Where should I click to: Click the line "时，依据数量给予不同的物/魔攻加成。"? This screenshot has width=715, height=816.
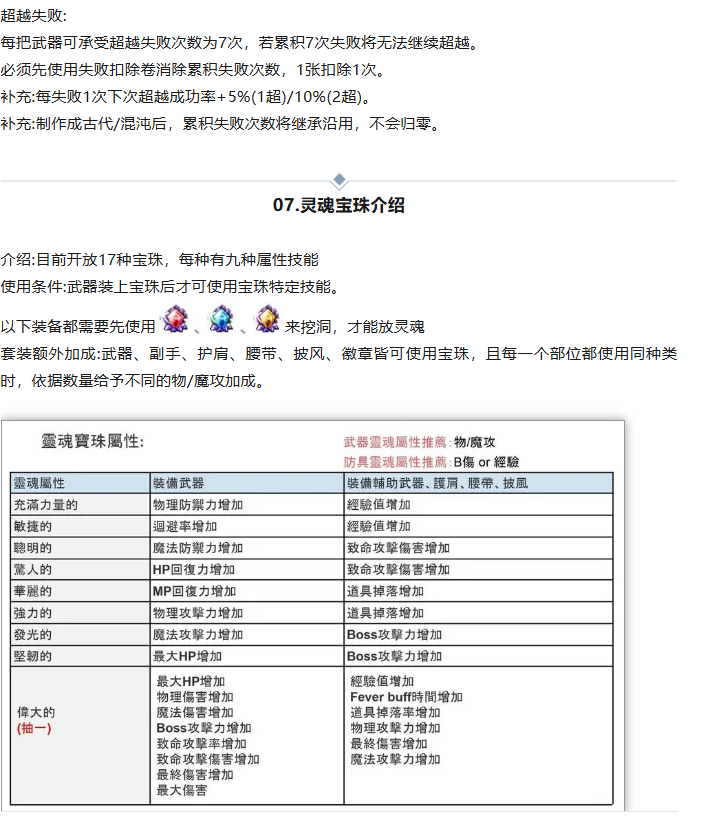[x=134, y=381]
